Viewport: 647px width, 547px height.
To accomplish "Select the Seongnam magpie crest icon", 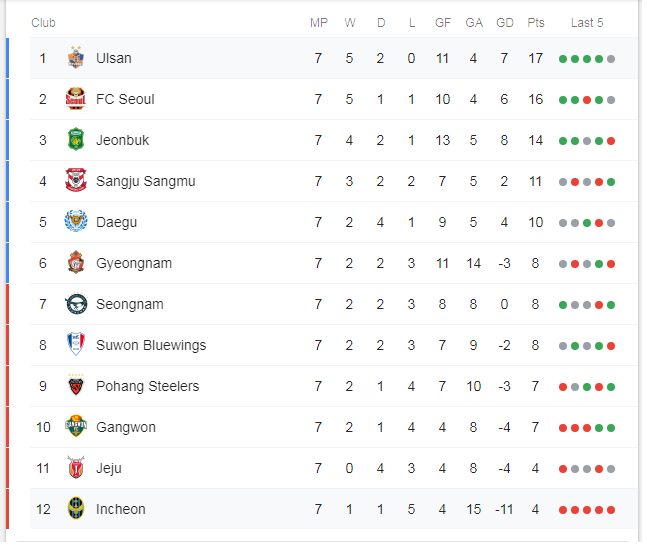I will [76, 304].
